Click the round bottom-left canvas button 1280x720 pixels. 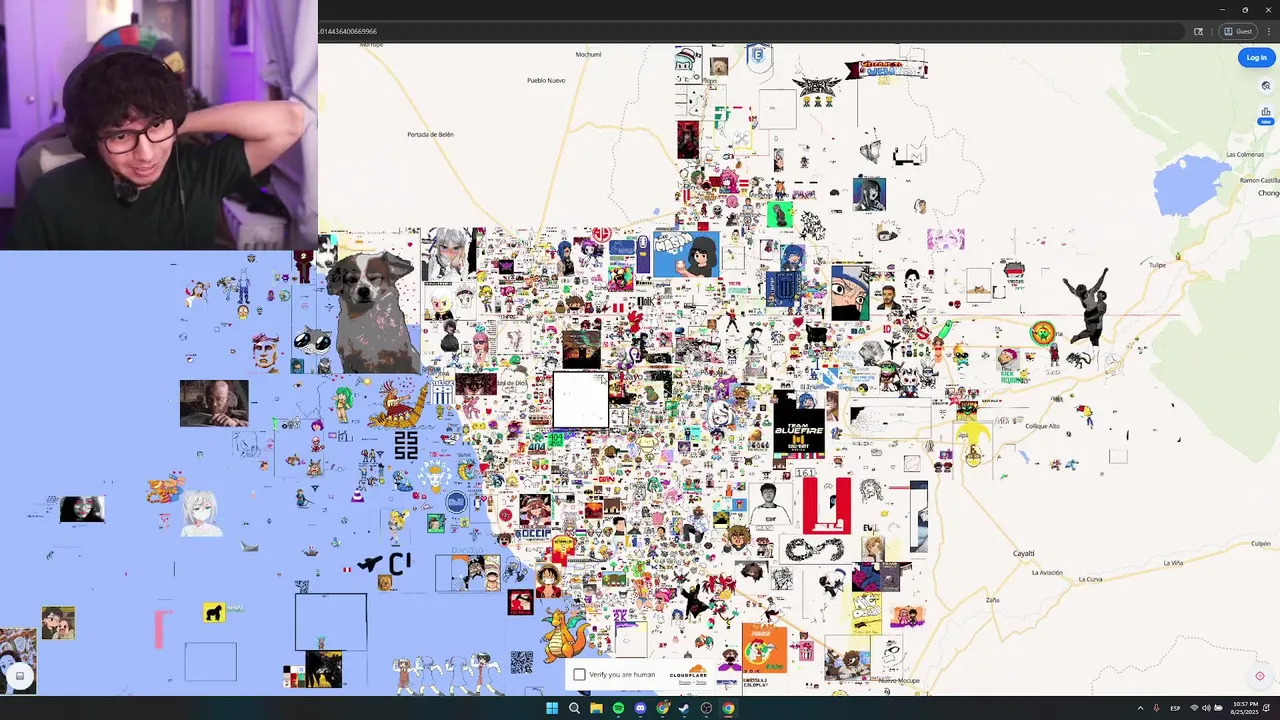pos(19,676)
